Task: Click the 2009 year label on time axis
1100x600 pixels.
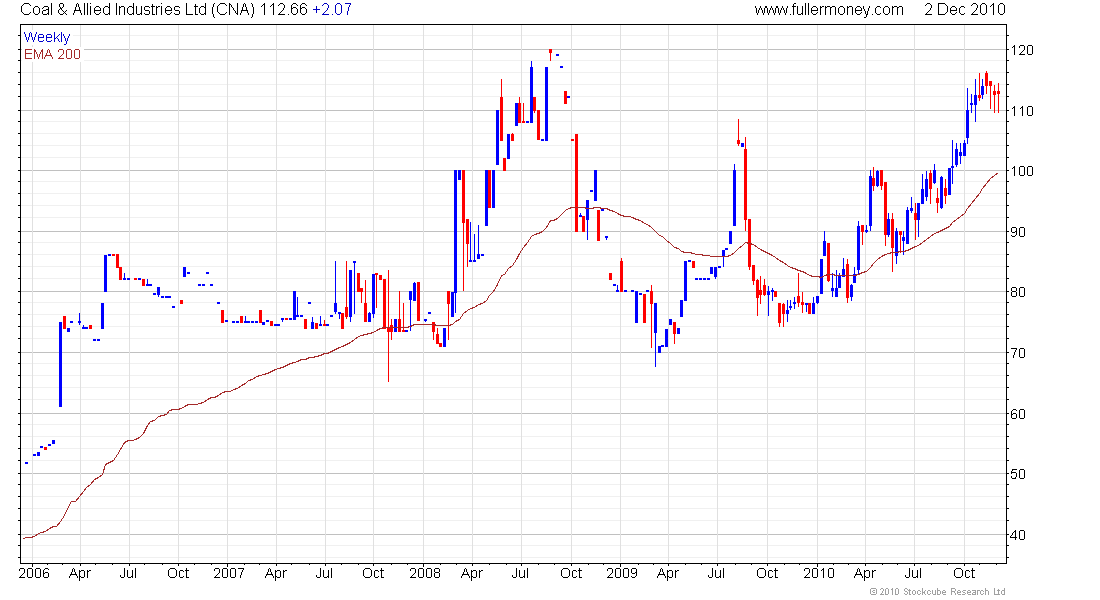Action: [622, 573]
